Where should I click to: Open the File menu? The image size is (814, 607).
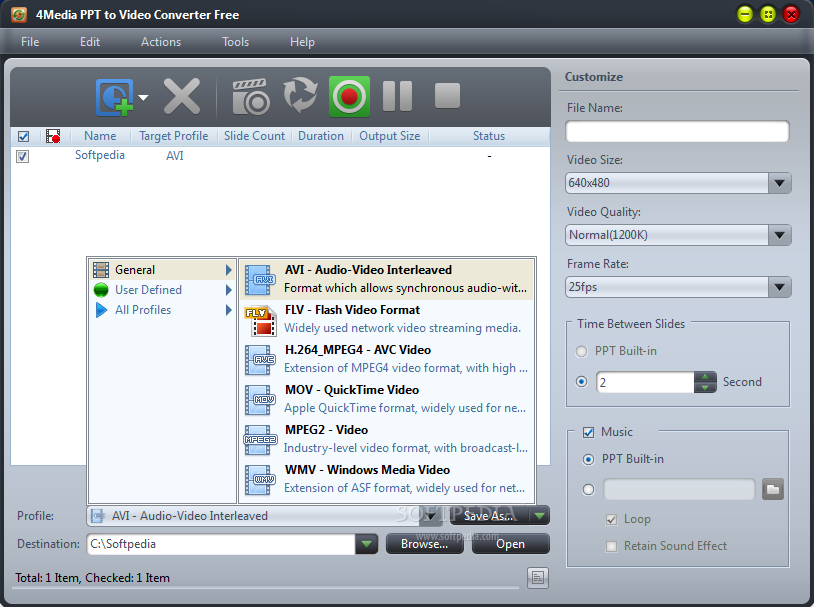click(30, 42)
